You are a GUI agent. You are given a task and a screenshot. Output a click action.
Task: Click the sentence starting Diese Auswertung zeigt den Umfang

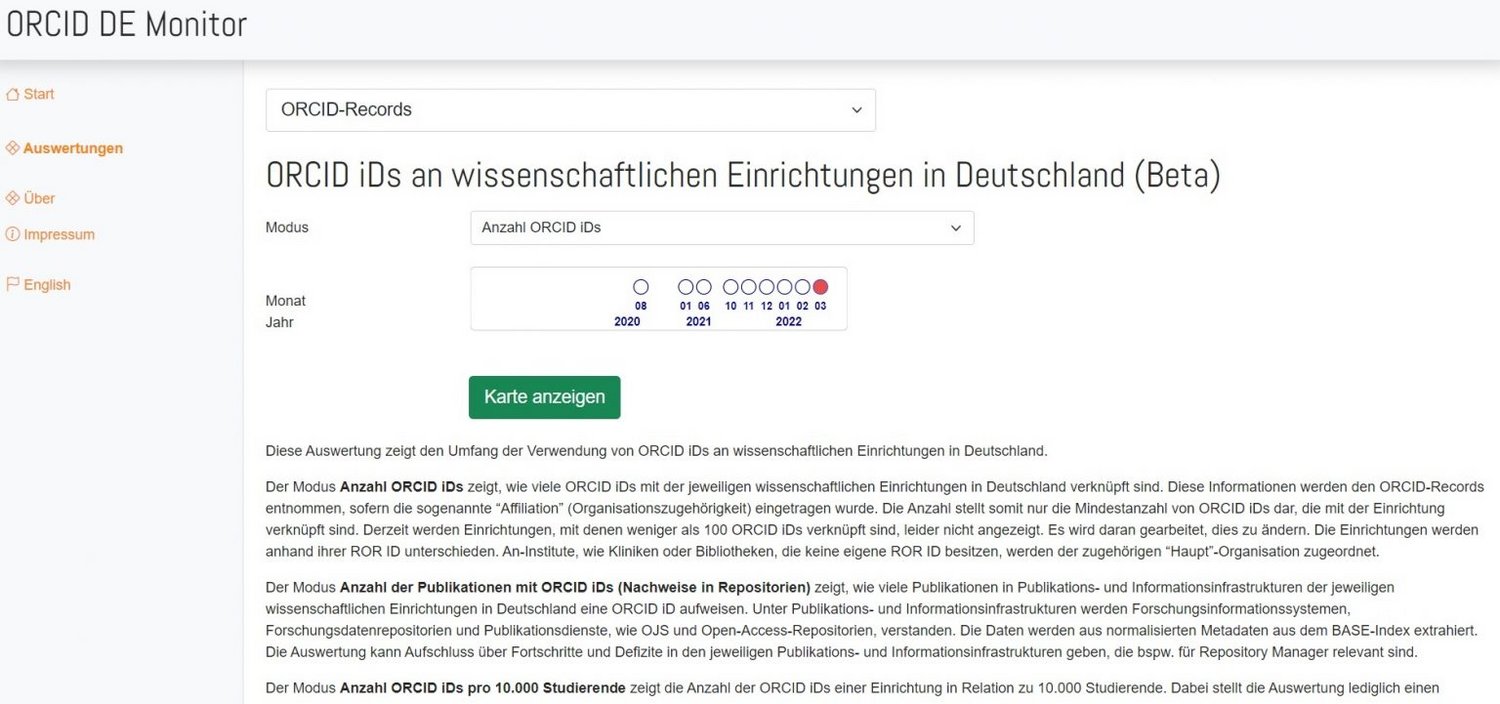(x=657, y=451)
